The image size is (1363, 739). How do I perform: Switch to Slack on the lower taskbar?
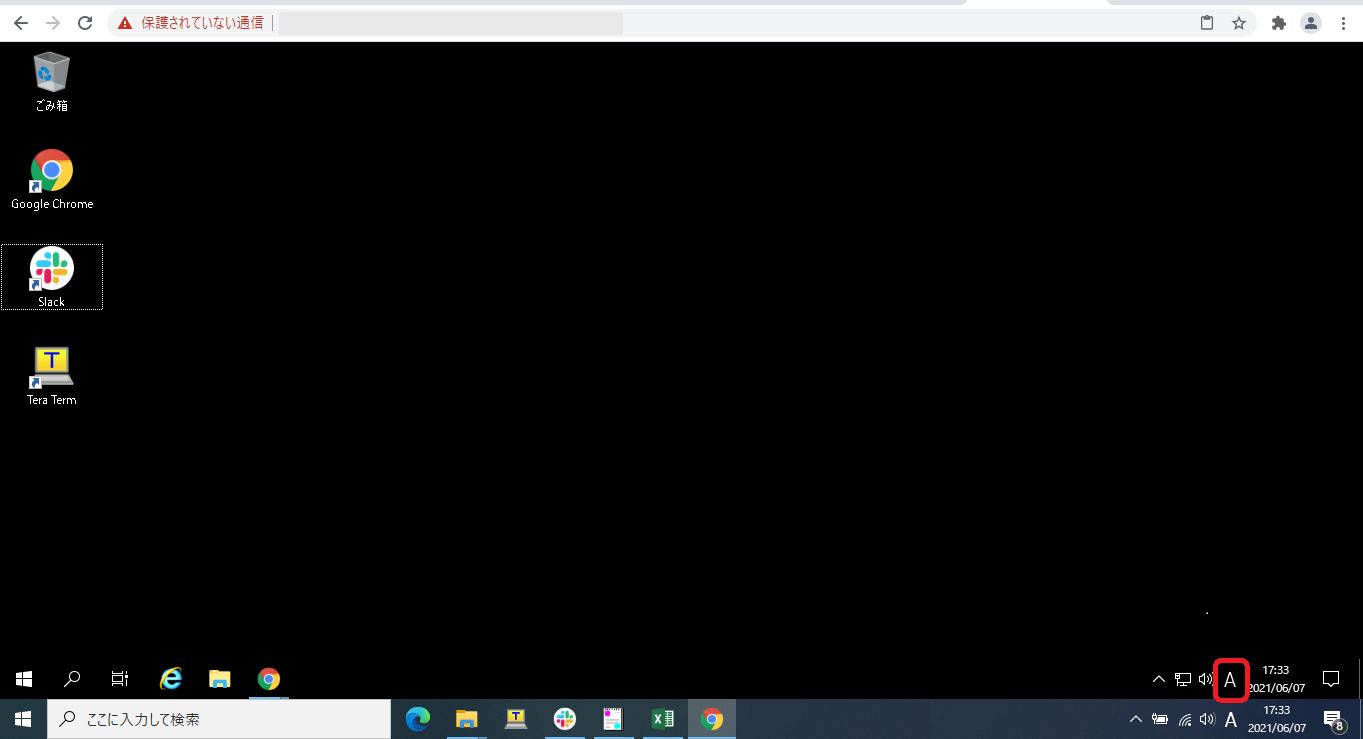coord(565,719)
